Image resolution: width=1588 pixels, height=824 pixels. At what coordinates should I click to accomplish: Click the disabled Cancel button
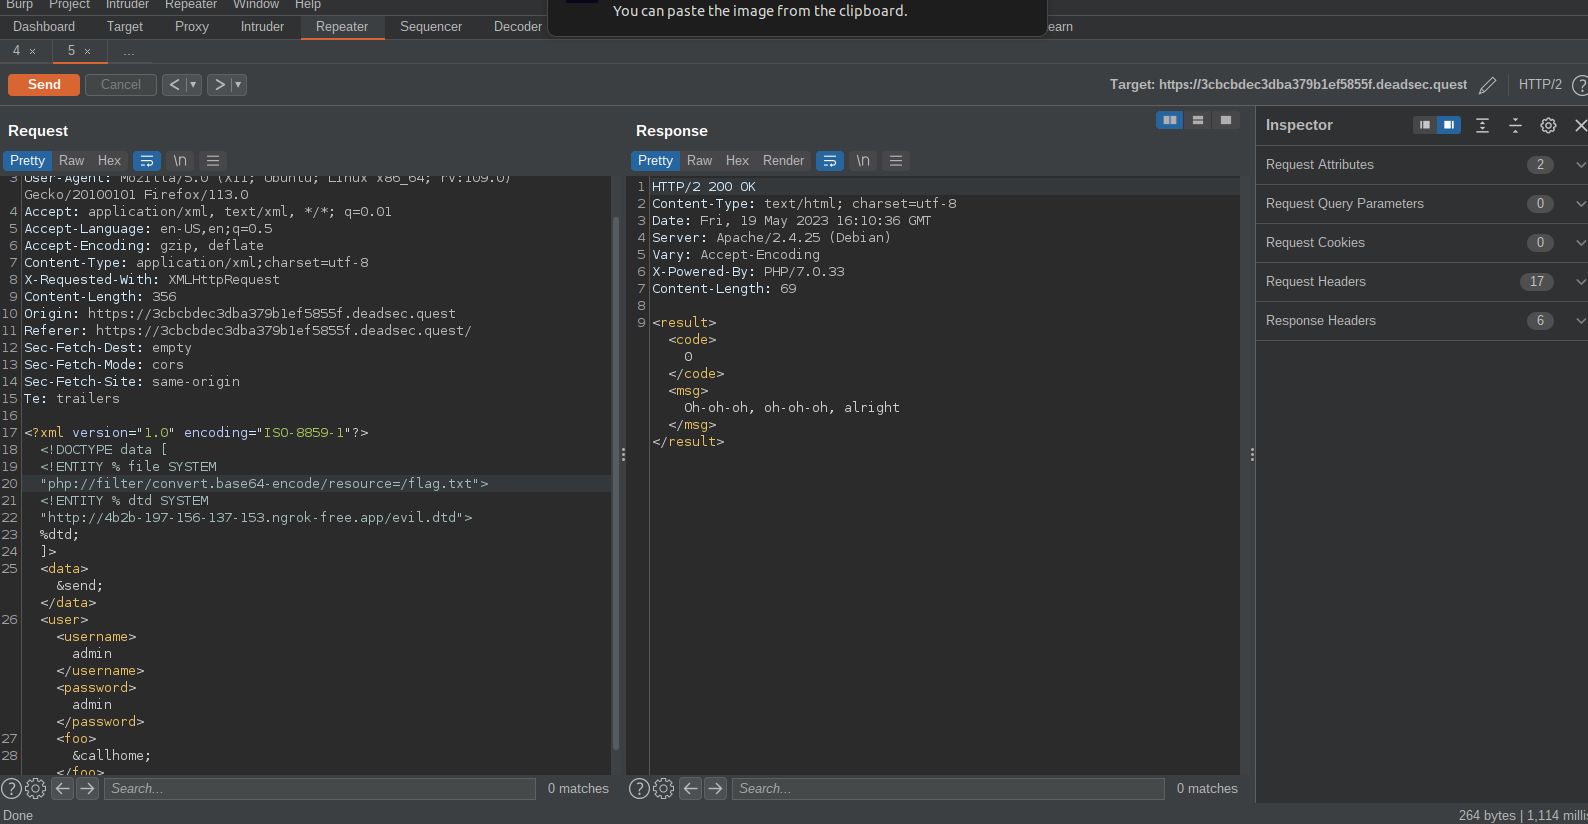click(x=121, y=85)
